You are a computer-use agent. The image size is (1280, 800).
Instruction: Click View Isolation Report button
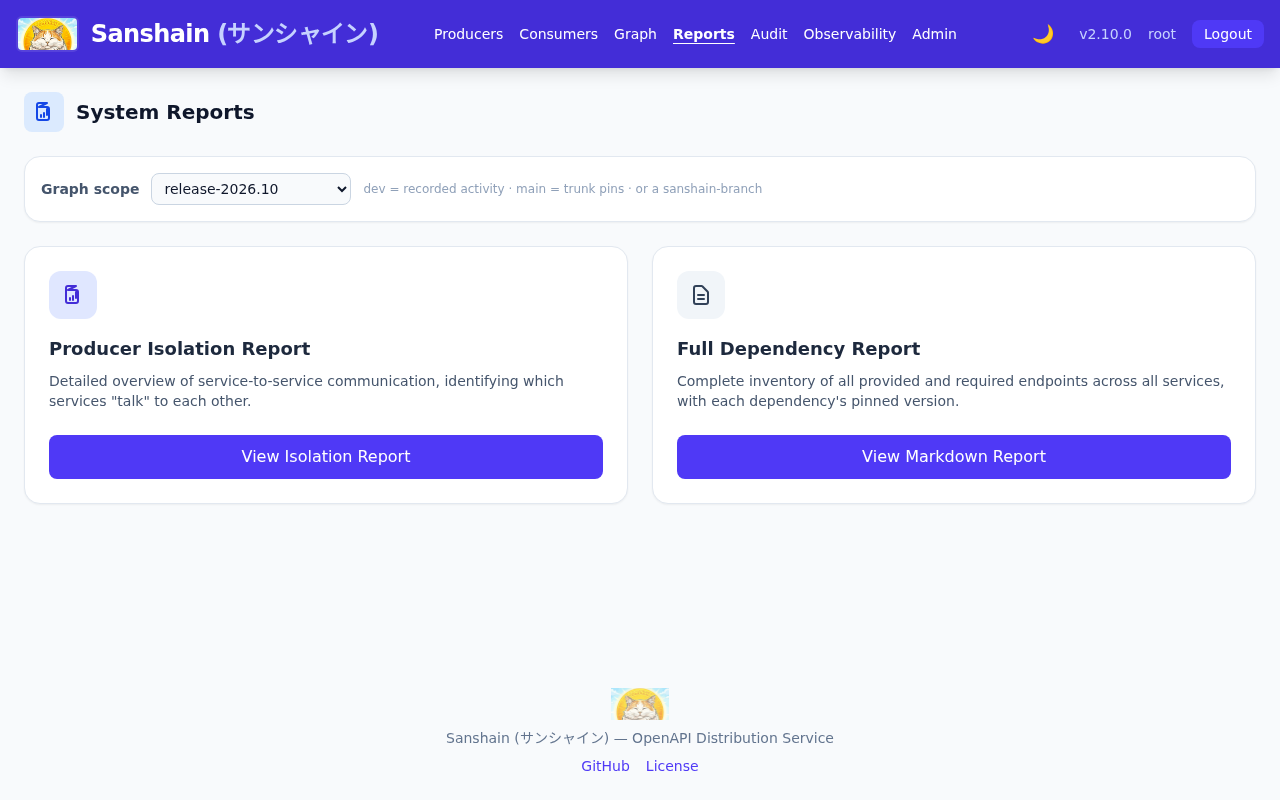pyautogui.click(x=326, y=457)
